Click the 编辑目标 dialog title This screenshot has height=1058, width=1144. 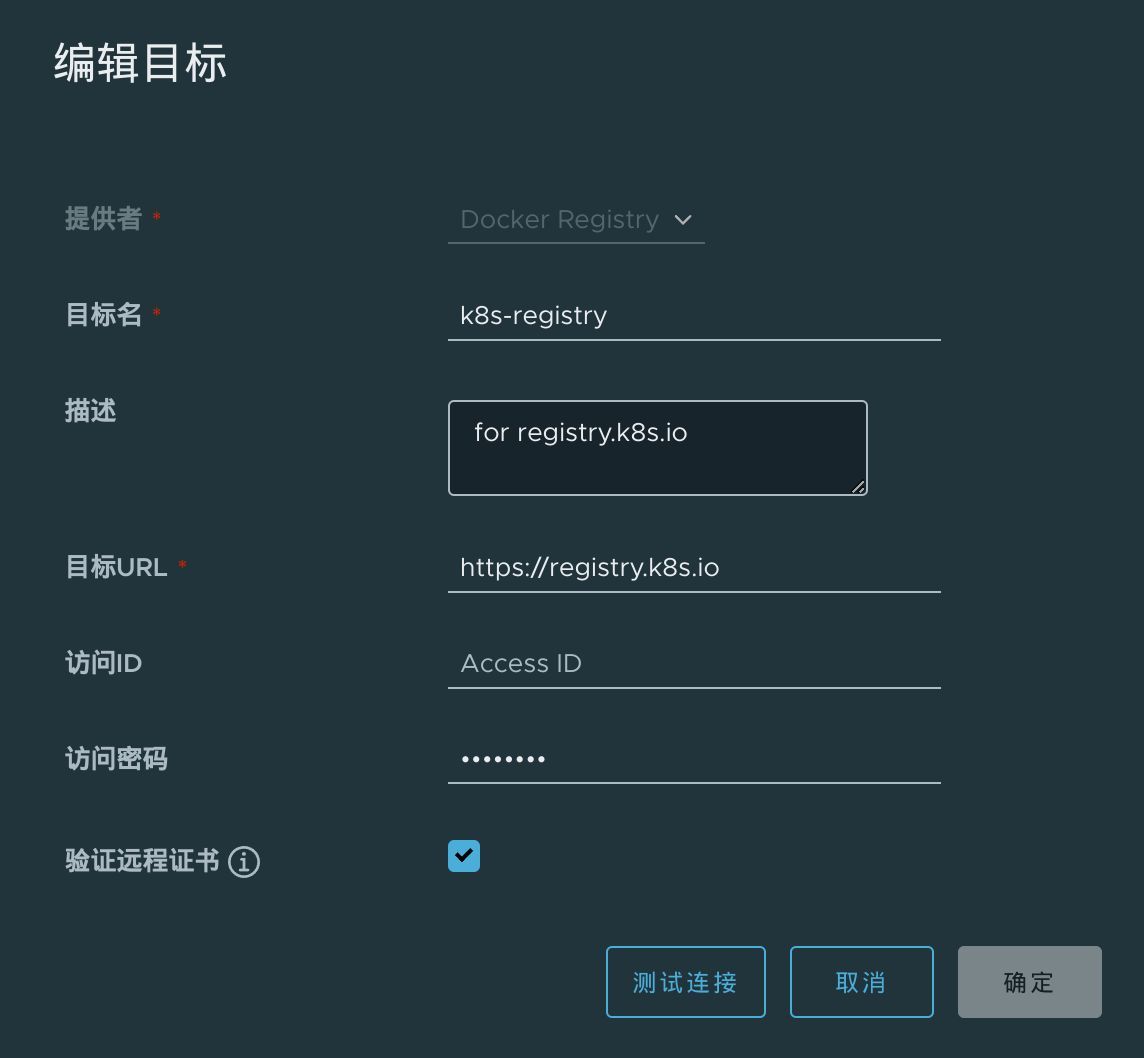point(140,63)
